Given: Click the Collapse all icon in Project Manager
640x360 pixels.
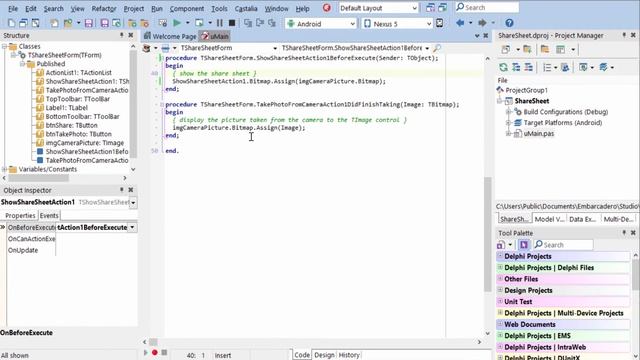Looking at the screenshot, I should point(528,67).
